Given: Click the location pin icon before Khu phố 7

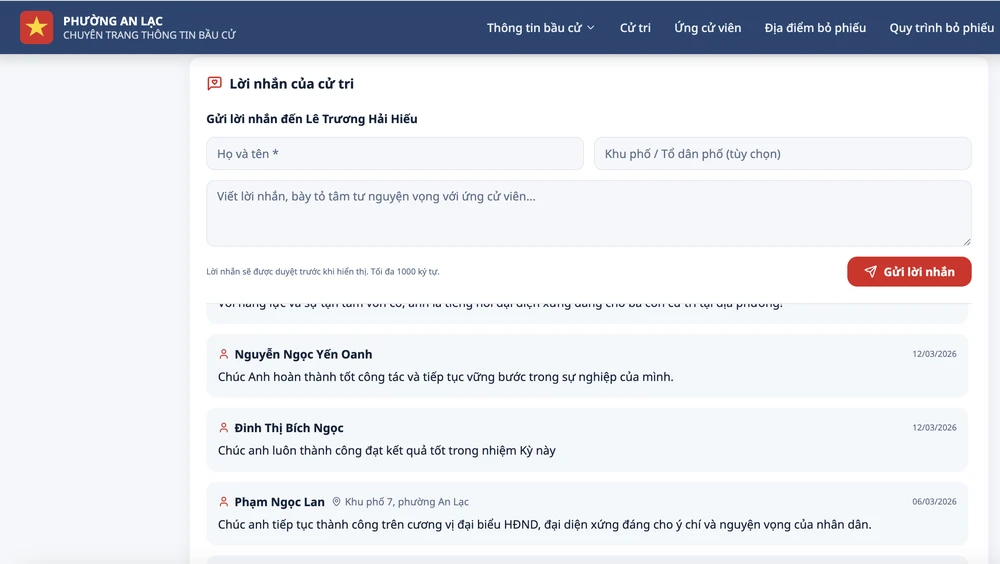Looking at the screenshot, I should (x=337, y=502).
